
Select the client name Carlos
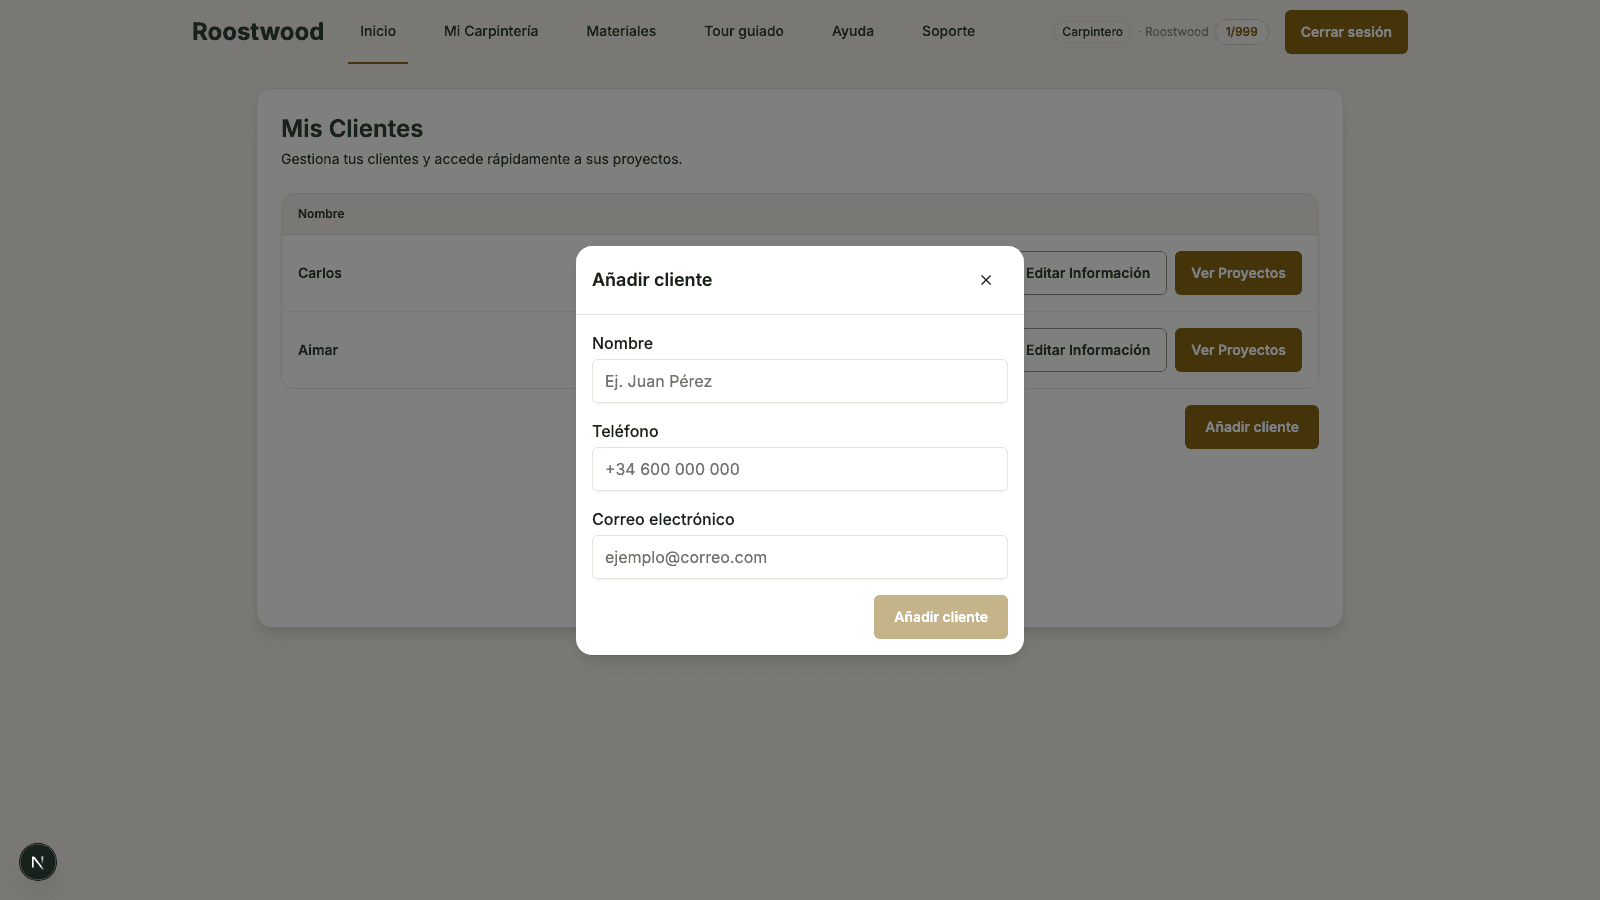[320, 273]
